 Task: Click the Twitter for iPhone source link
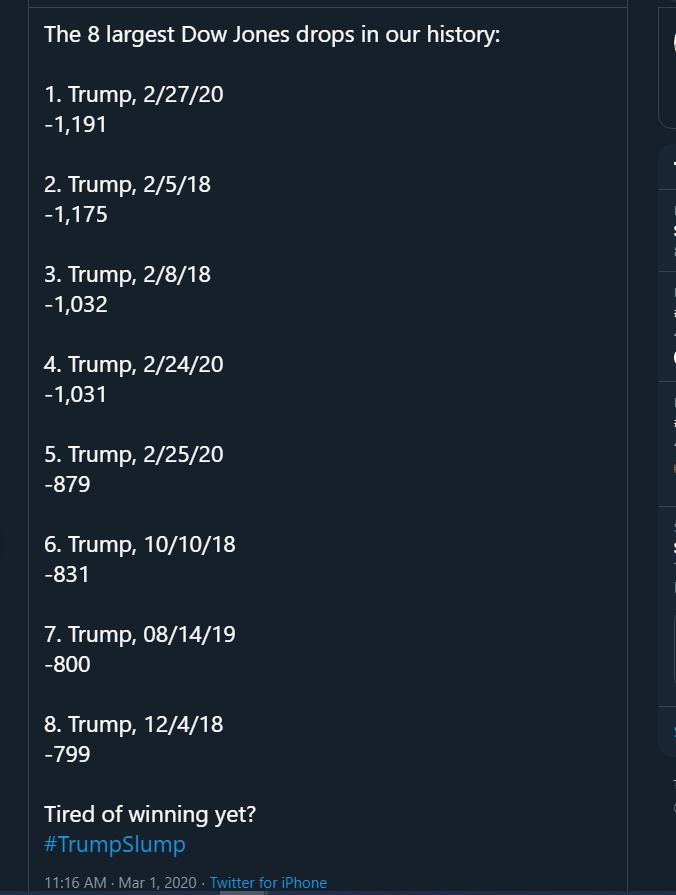268,882
